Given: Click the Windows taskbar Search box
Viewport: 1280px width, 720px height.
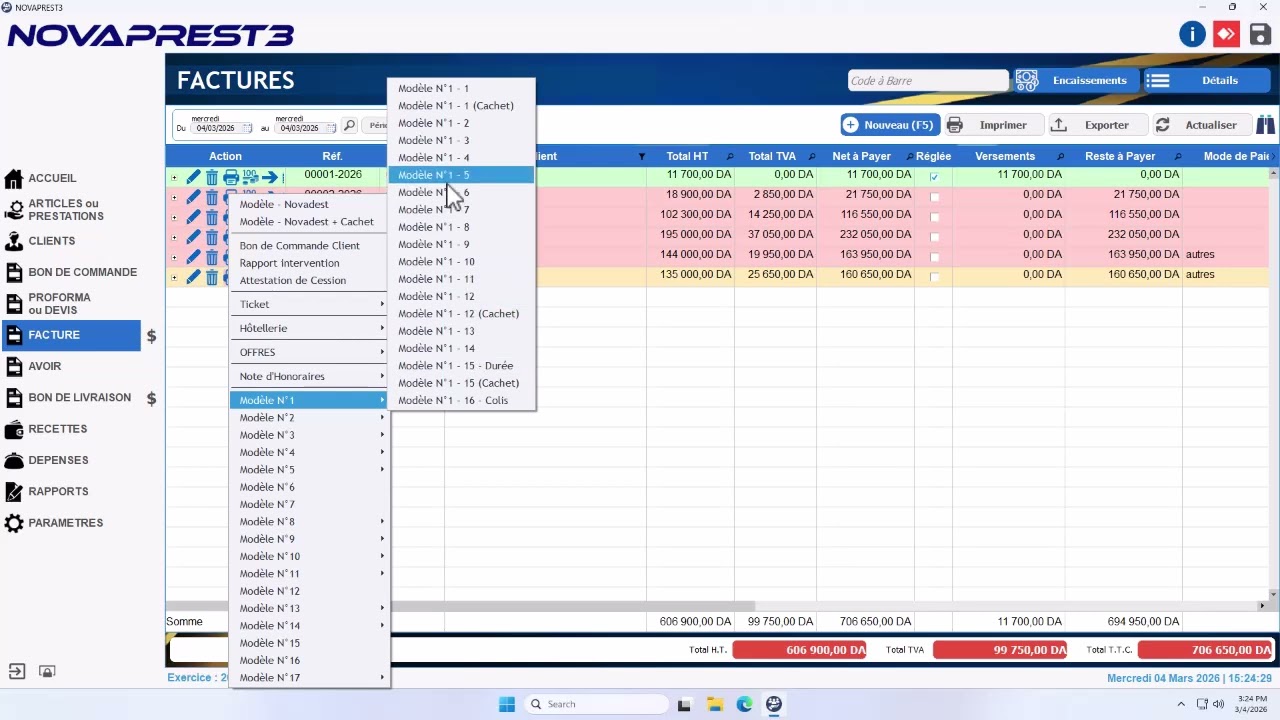Looking at the screenshot, I should (596, 704).
